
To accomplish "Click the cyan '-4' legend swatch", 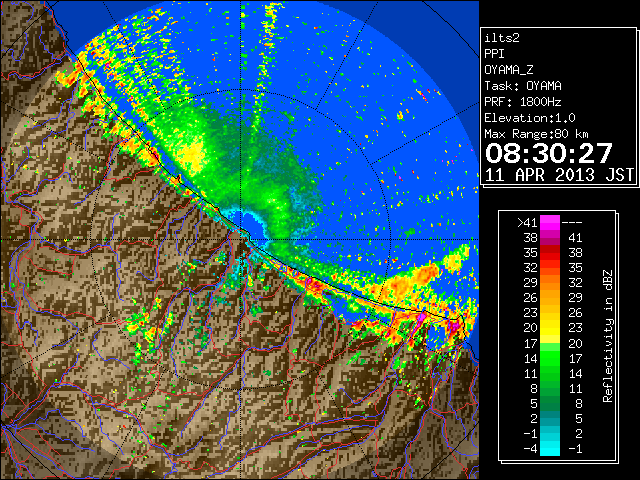I will pyautogui.click(x=550, y=449).
